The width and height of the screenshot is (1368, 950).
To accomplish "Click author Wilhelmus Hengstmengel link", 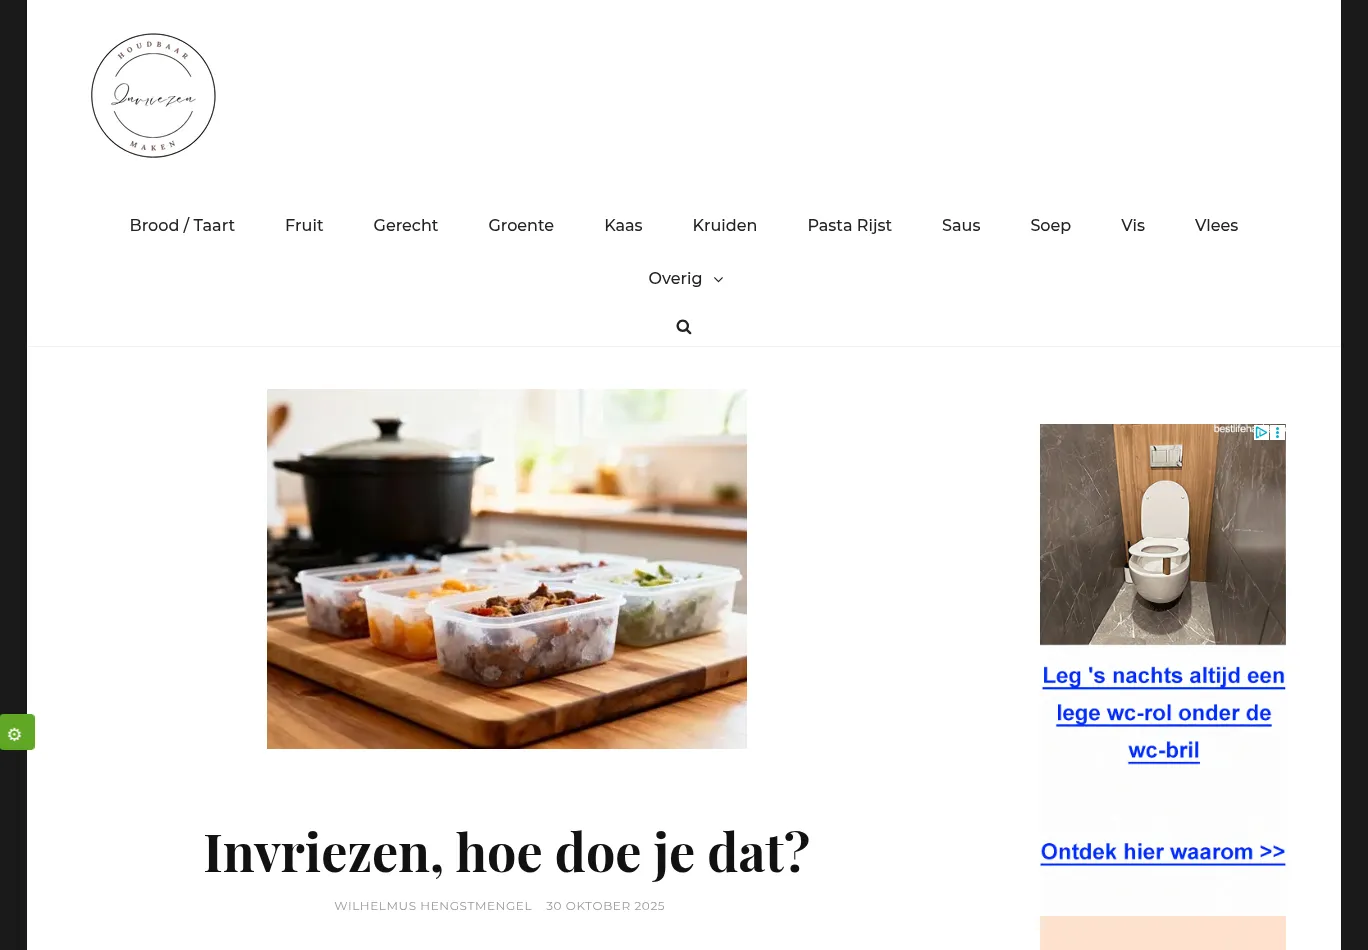I will click(433, 906).
